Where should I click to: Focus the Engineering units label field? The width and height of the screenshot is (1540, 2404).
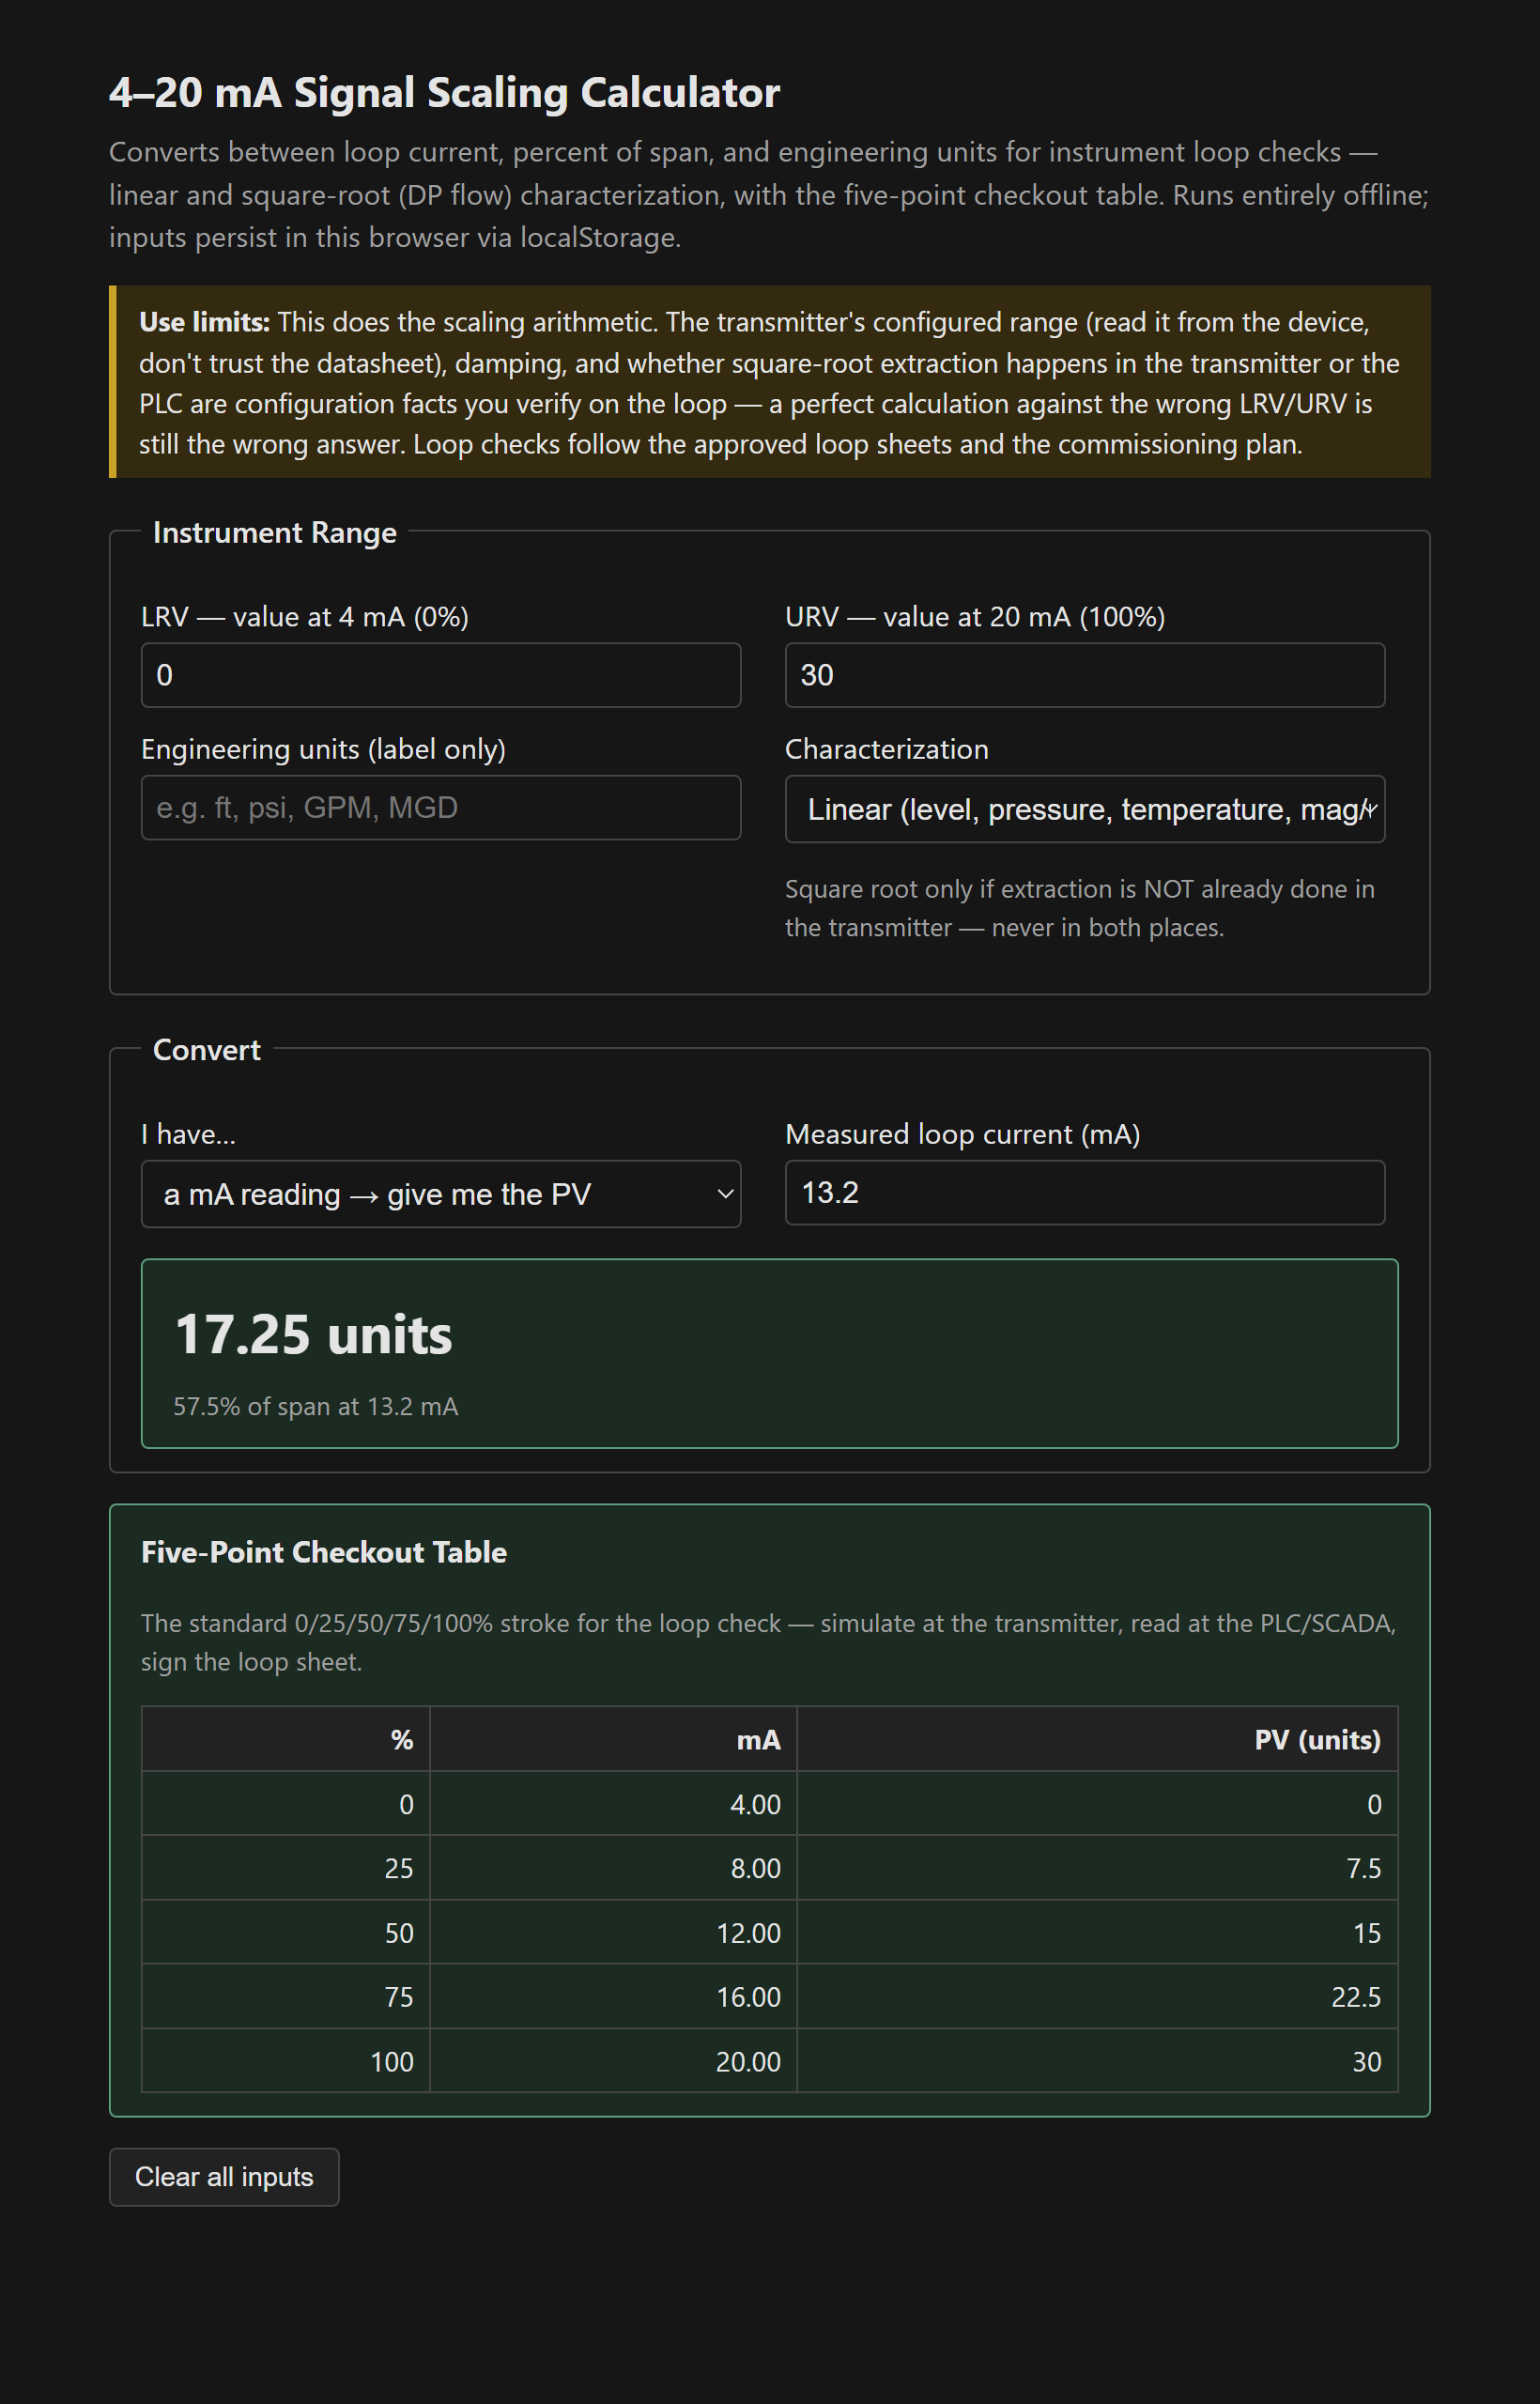(x=440, y=807)
